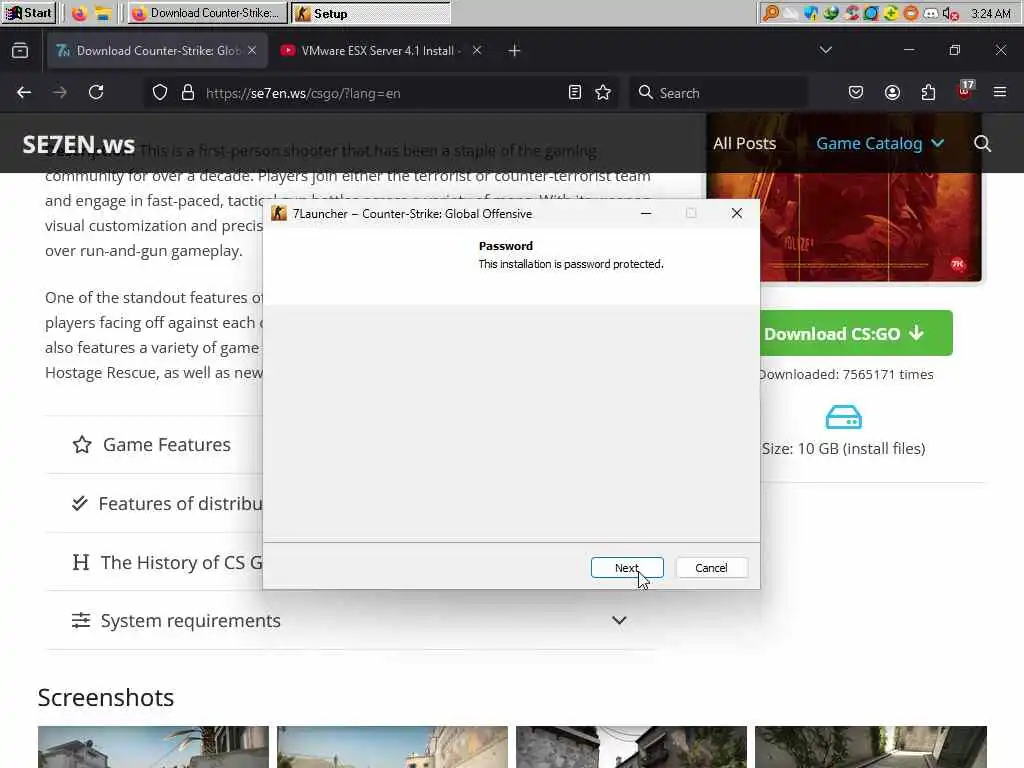The height and width of the screenshot is (768, 1024).
Task: Open the first screenshot thumbnail
Action: [x=153, y=747]
